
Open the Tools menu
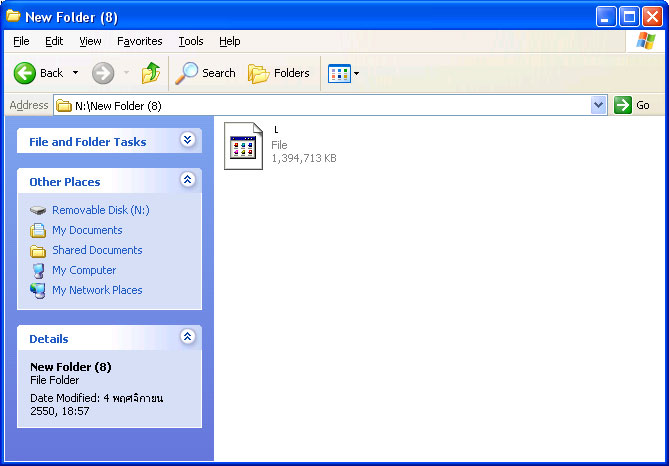click(x=191, y=41)
